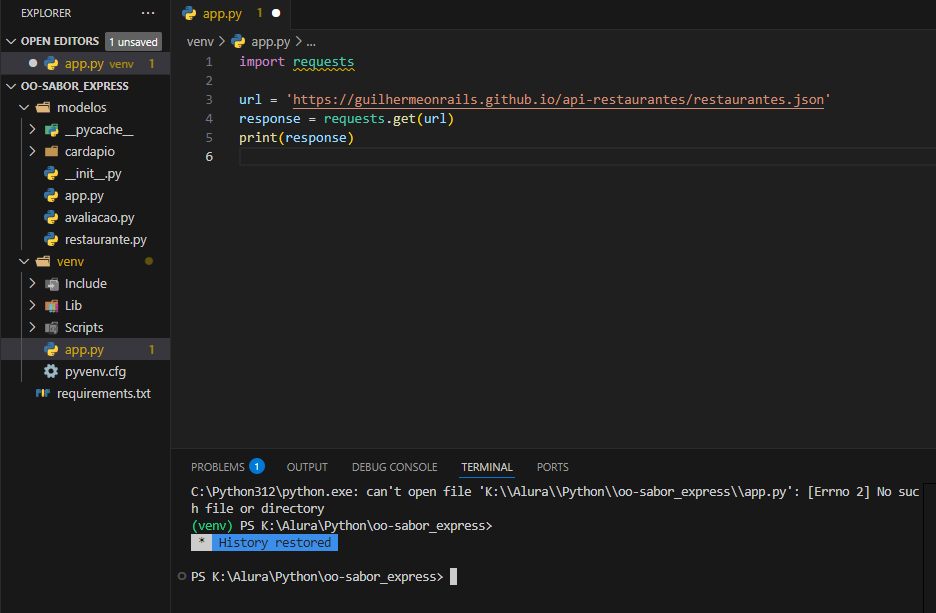The width and height of the screenshot is (936, 613).
Task: Click Python icon in app.py editor tab
Action: (x=189, y=13)
